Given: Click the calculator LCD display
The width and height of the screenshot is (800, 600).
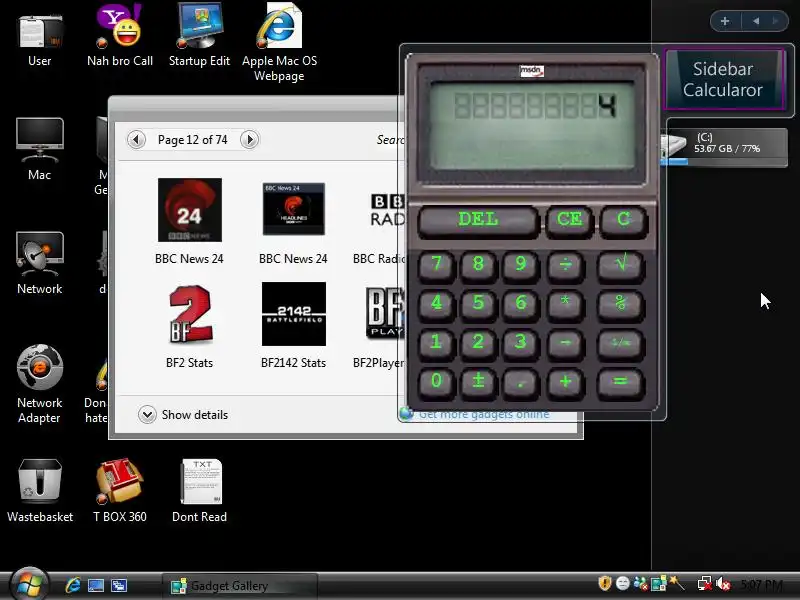Looking at the screenshot, I should click(532, 125).
